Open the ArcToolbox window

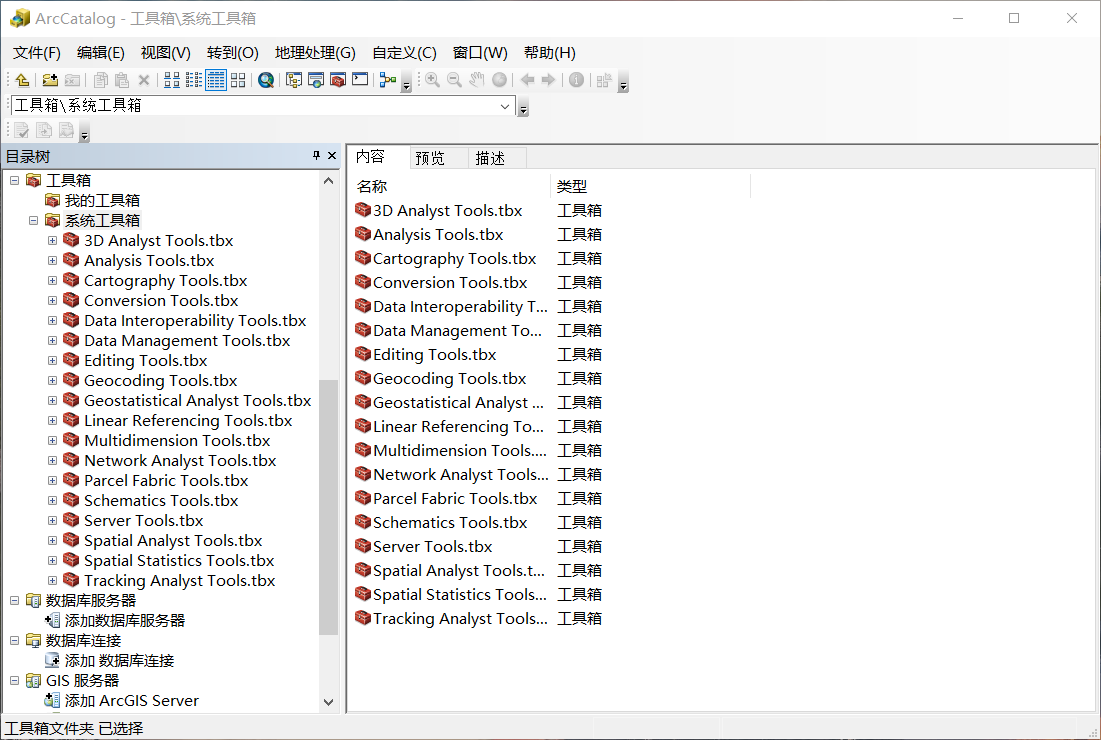tap(338, 80)
